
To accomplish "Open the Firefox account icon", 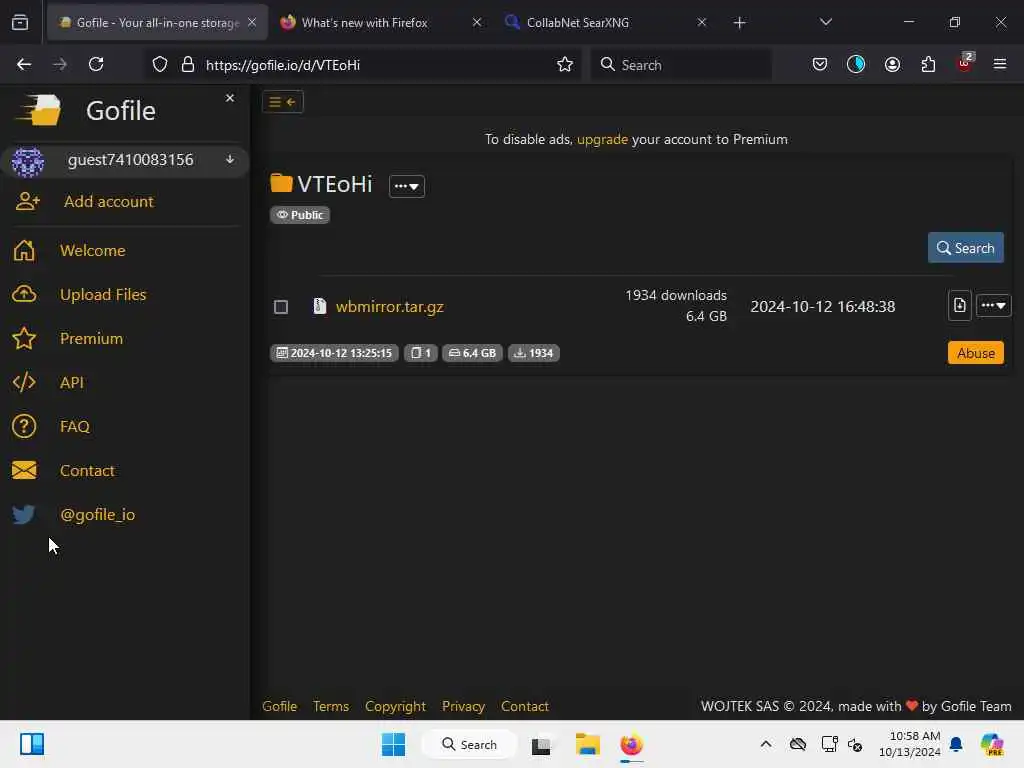I will click(892, 65).
